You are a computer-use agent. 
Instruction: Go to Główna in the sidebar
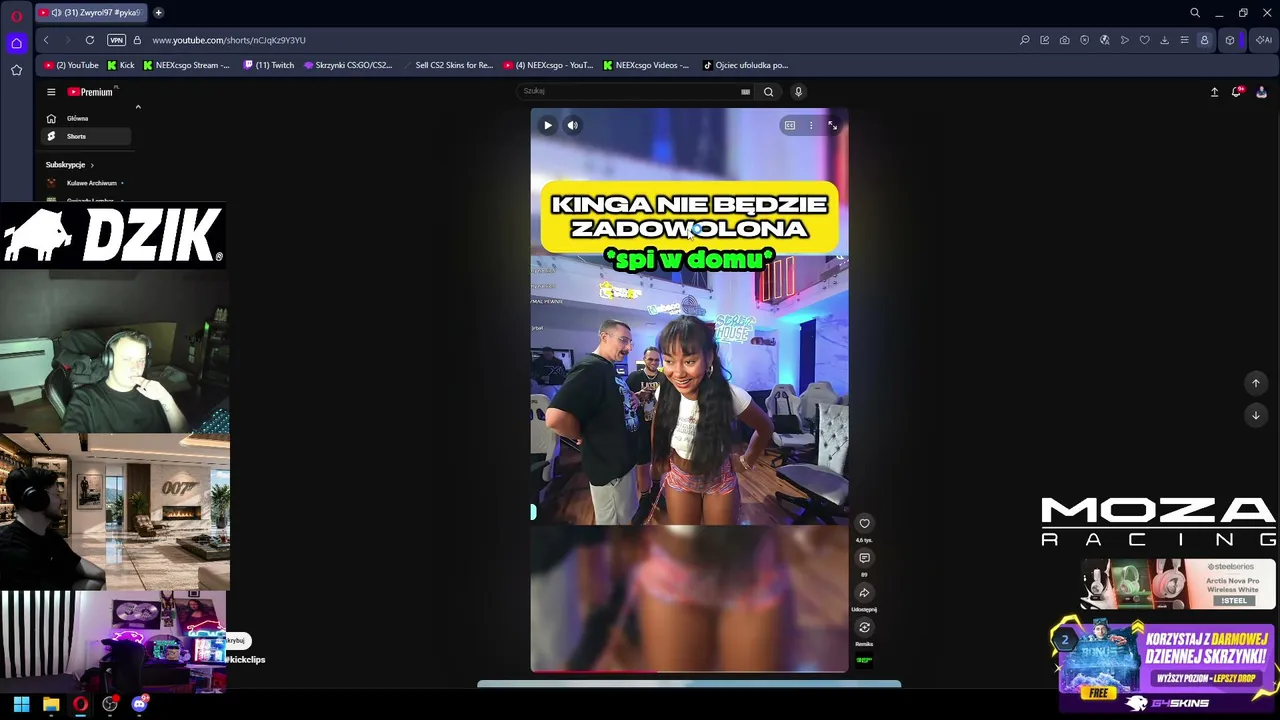(76, 118)
